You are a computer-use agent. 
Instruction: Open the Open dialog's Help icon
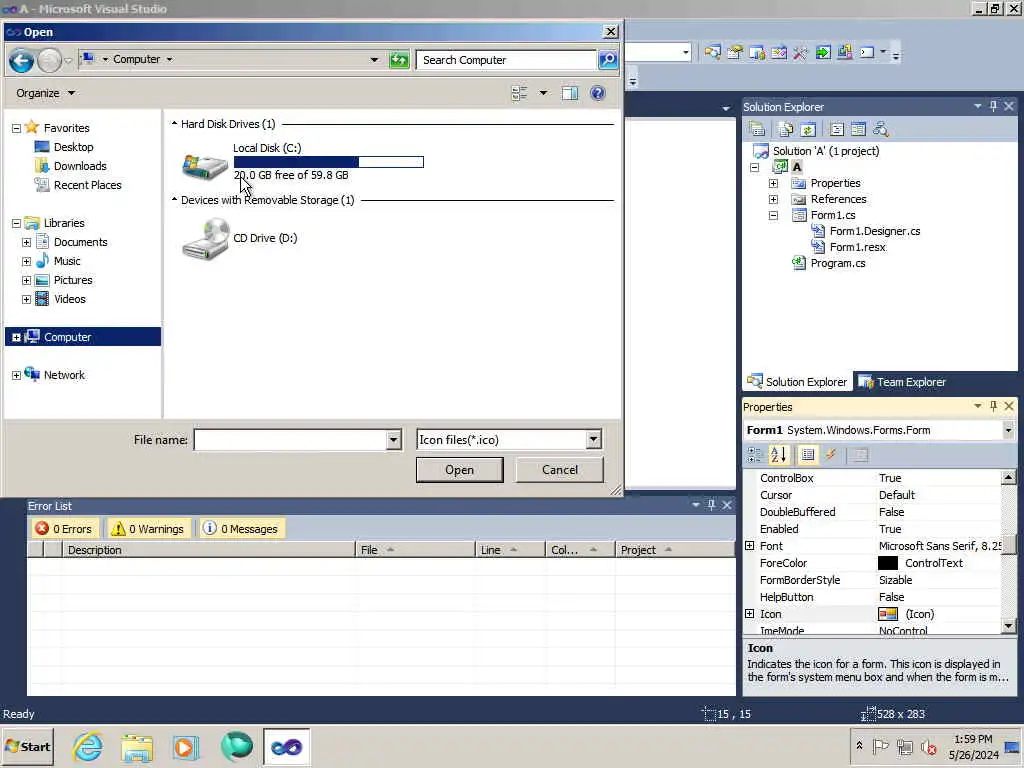tap(598, 93)
